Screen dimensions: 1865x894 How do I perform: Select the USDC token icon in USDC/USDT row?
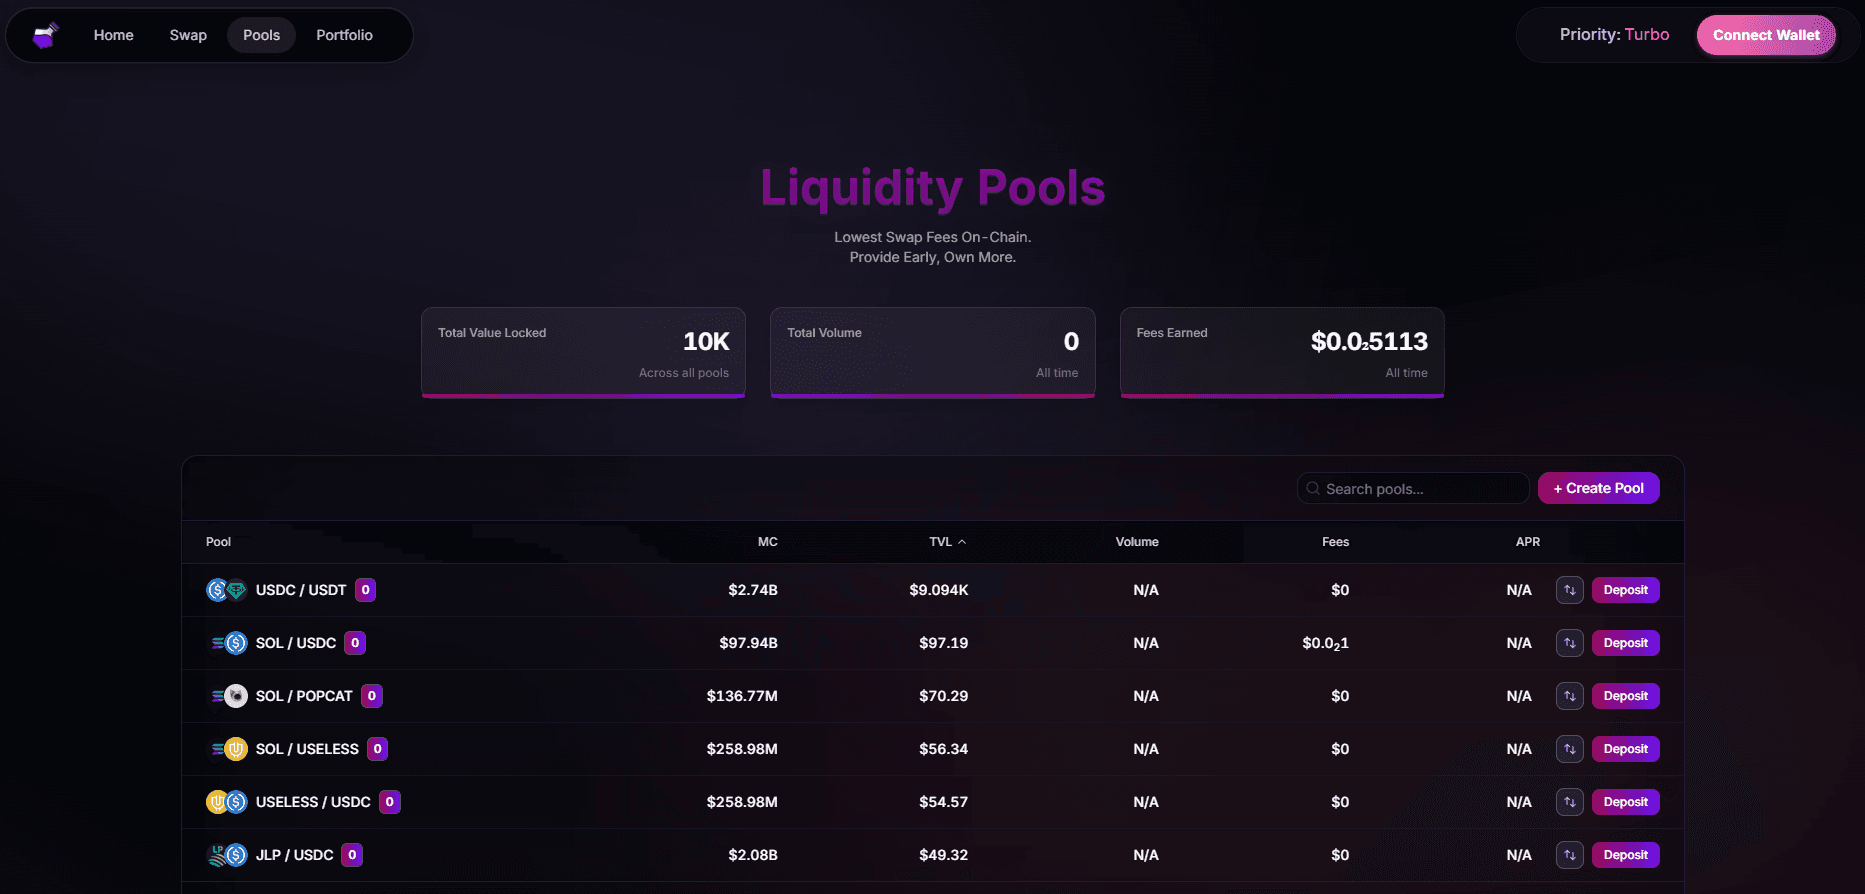point(215,590)
